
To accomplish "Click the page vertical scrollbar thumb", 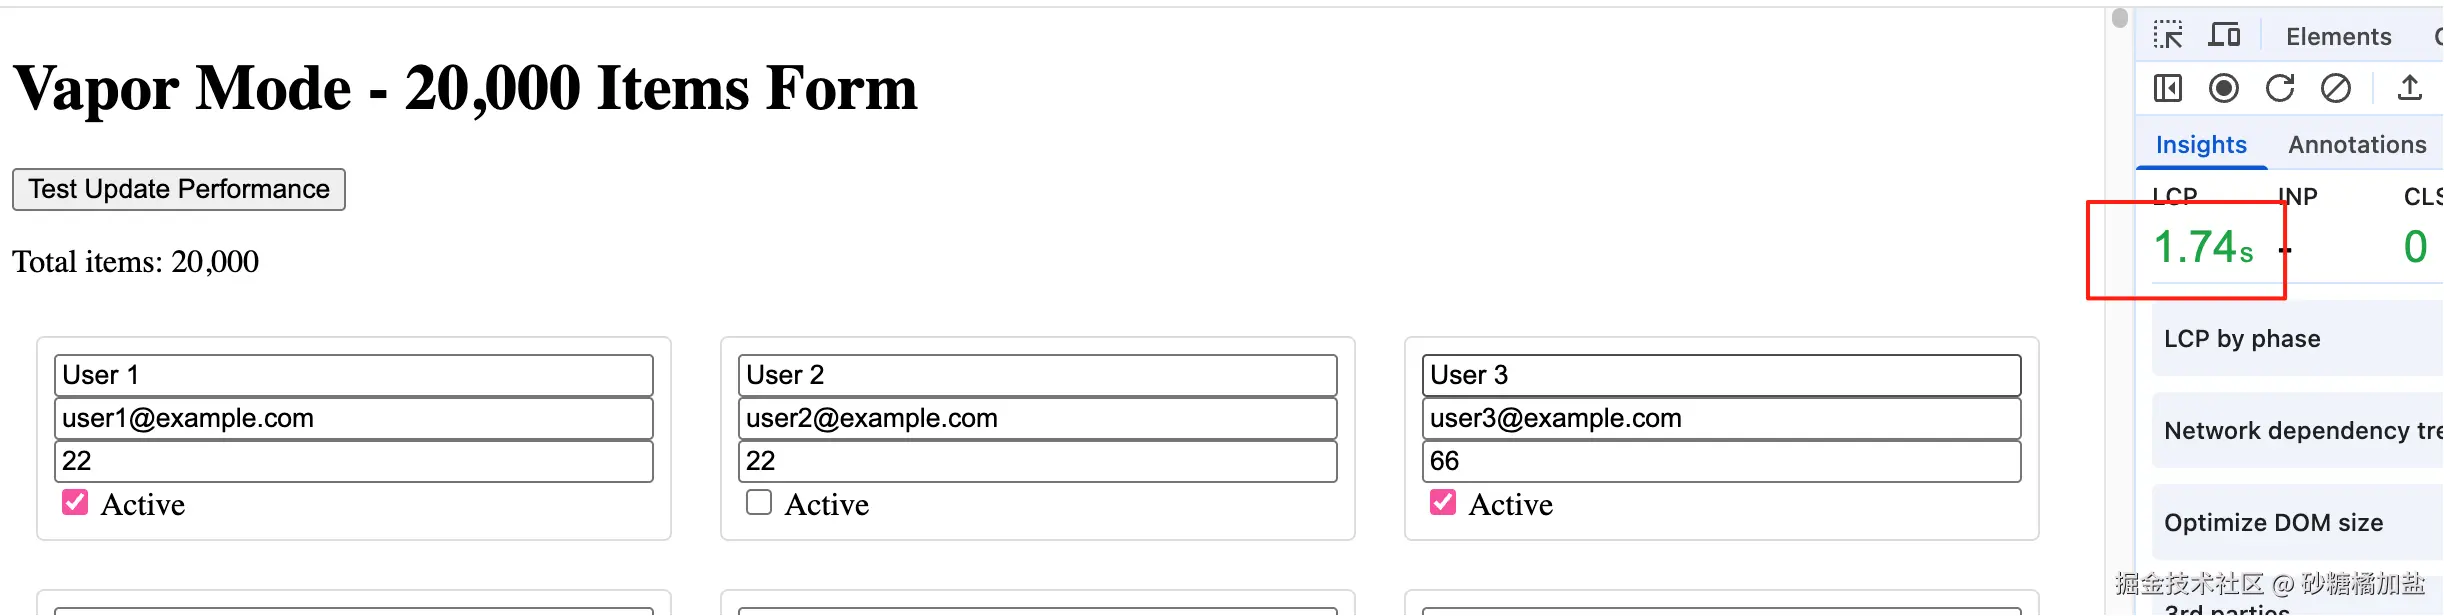I will [2120, 18].
